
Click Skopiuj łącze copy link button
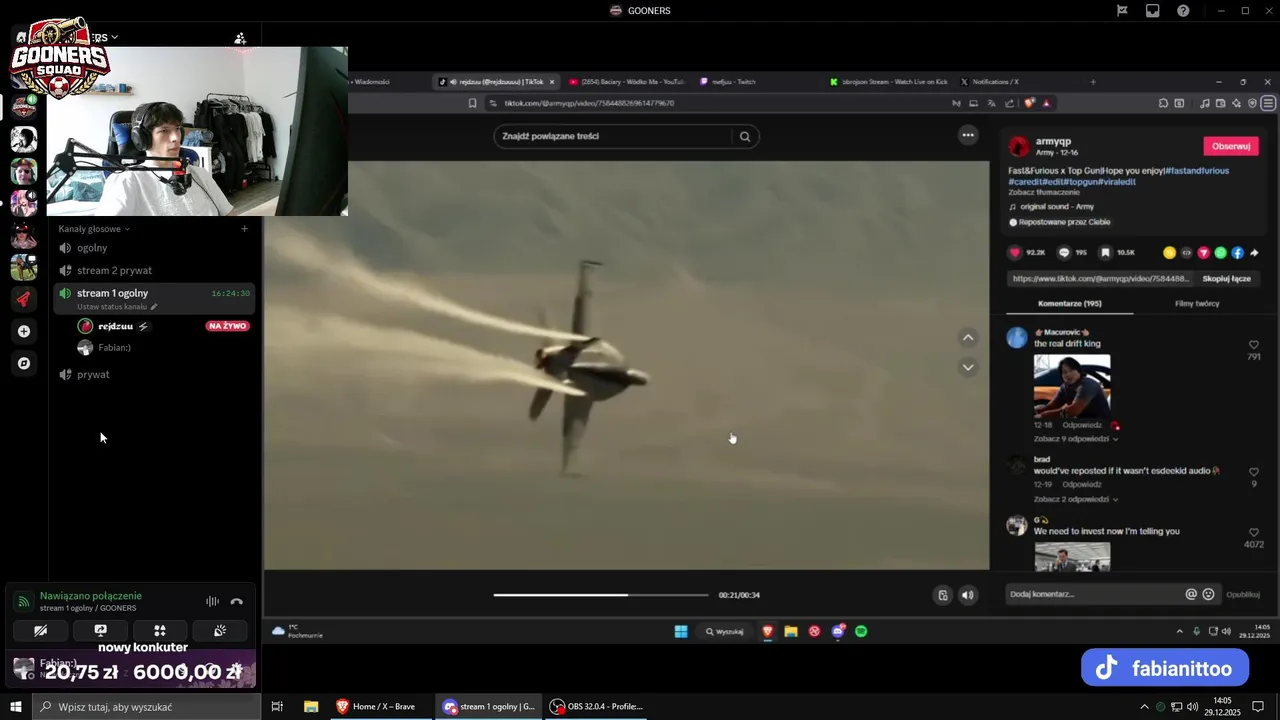pos(1226,279)
